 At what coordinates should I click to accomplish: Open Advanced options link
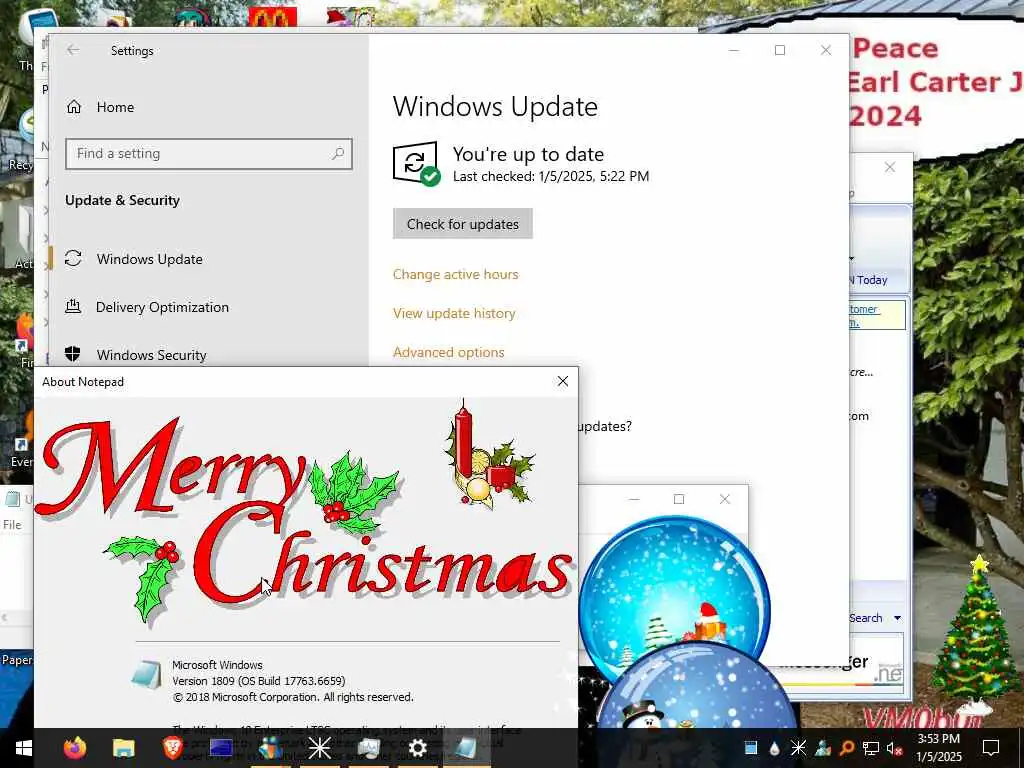(449, 352)
